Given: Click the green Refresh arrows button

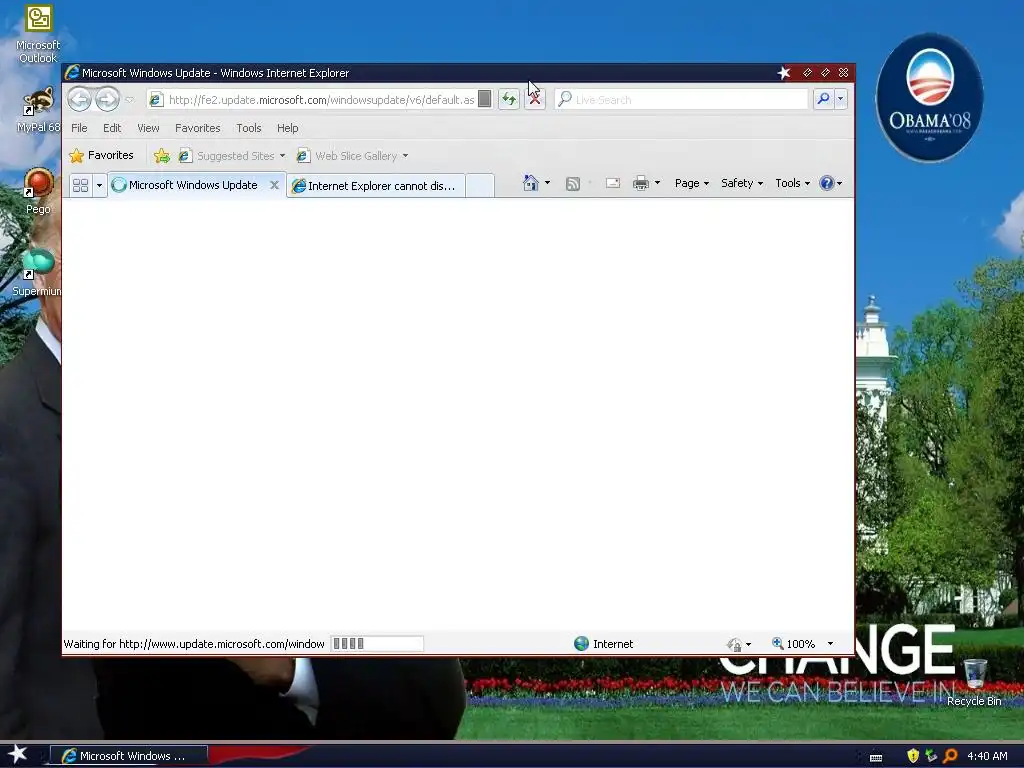Looking at the screenshot, I should [509, 100].
